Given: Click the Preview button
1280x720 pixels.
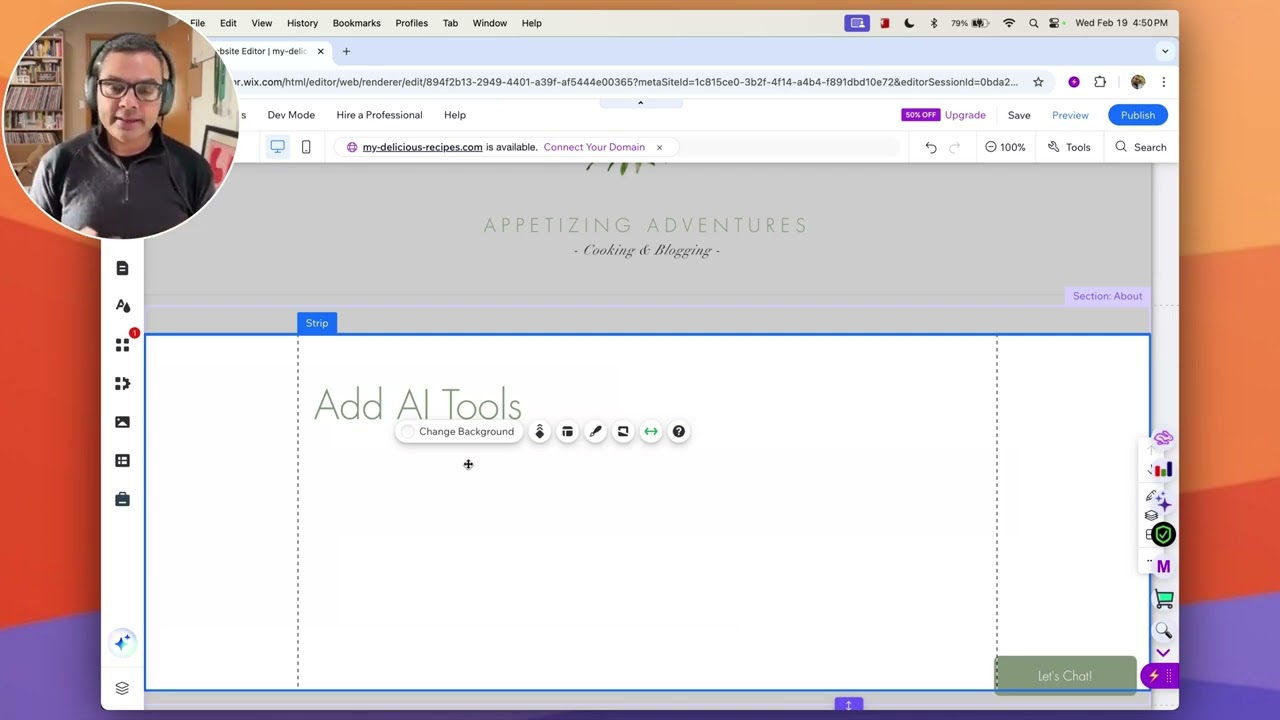Looking at the screenshot, I should click(x=1070, y=115).
